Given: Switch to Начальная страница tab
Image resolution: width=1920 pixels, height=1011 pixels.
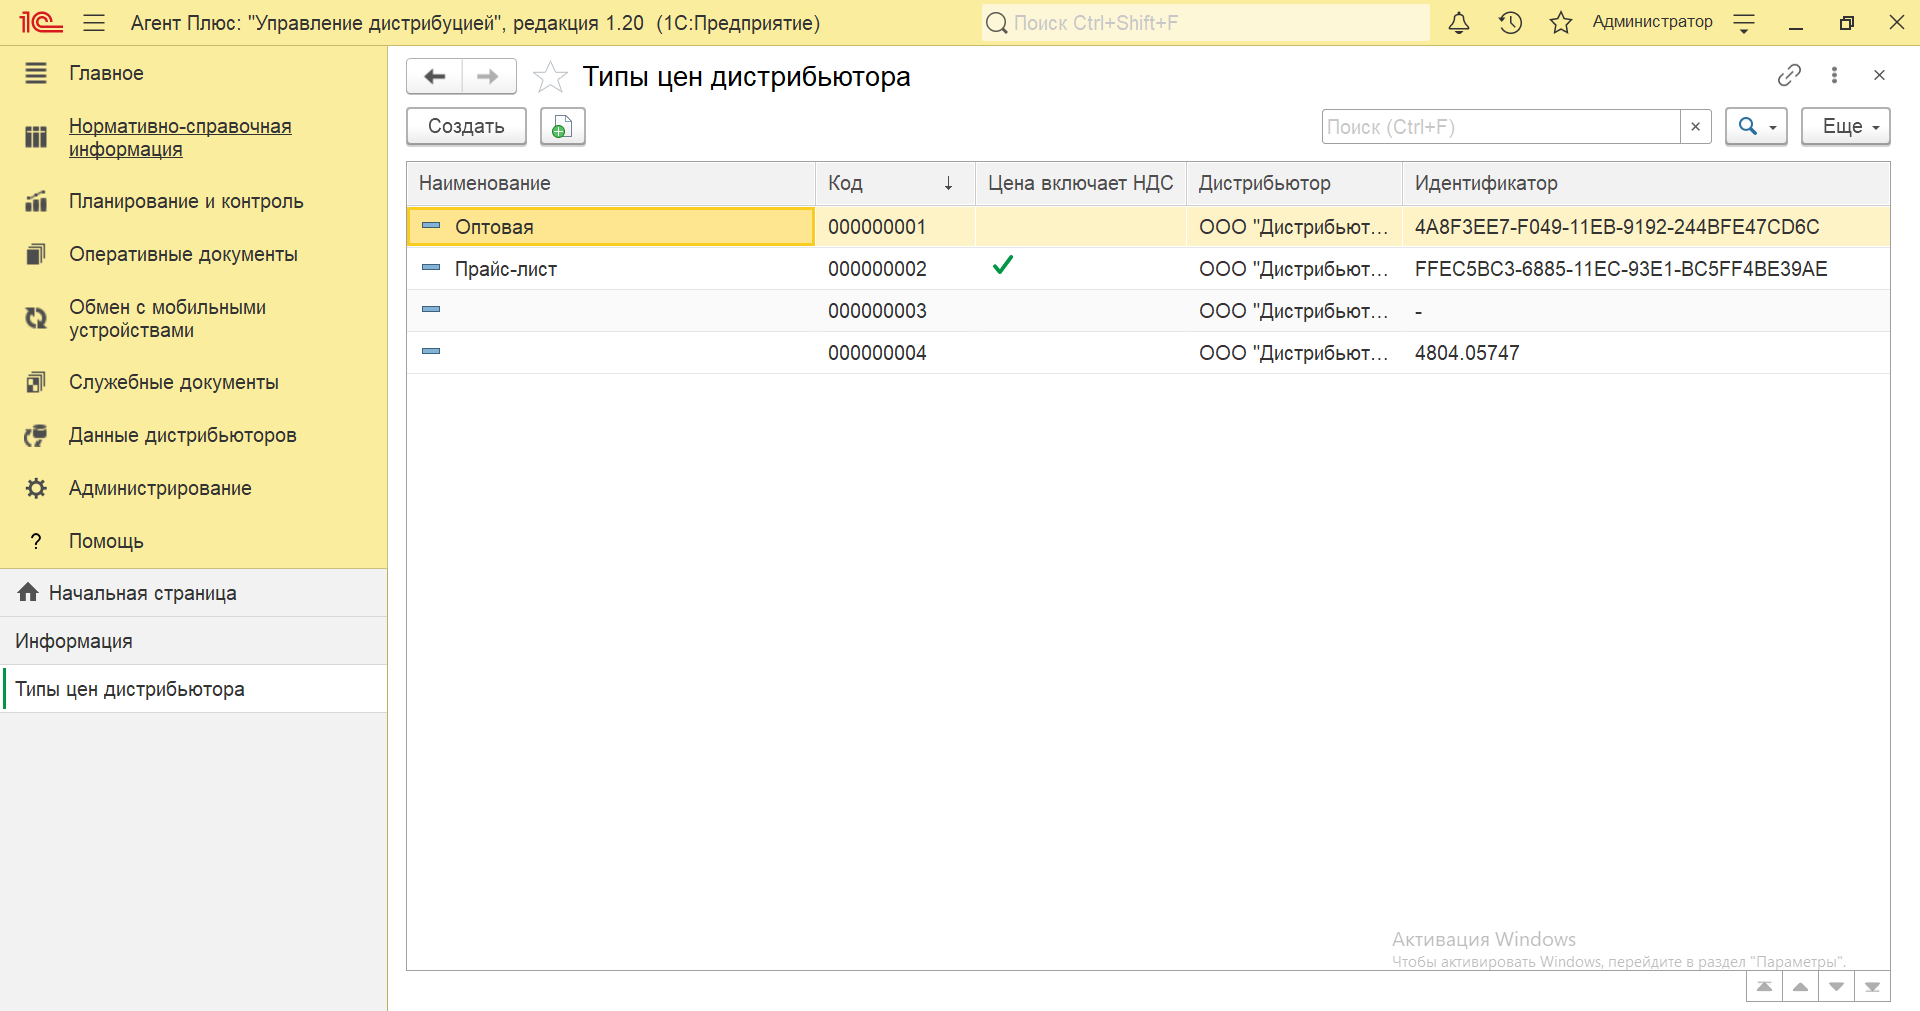Looking at the screenshot, I should tap(194, 593).
